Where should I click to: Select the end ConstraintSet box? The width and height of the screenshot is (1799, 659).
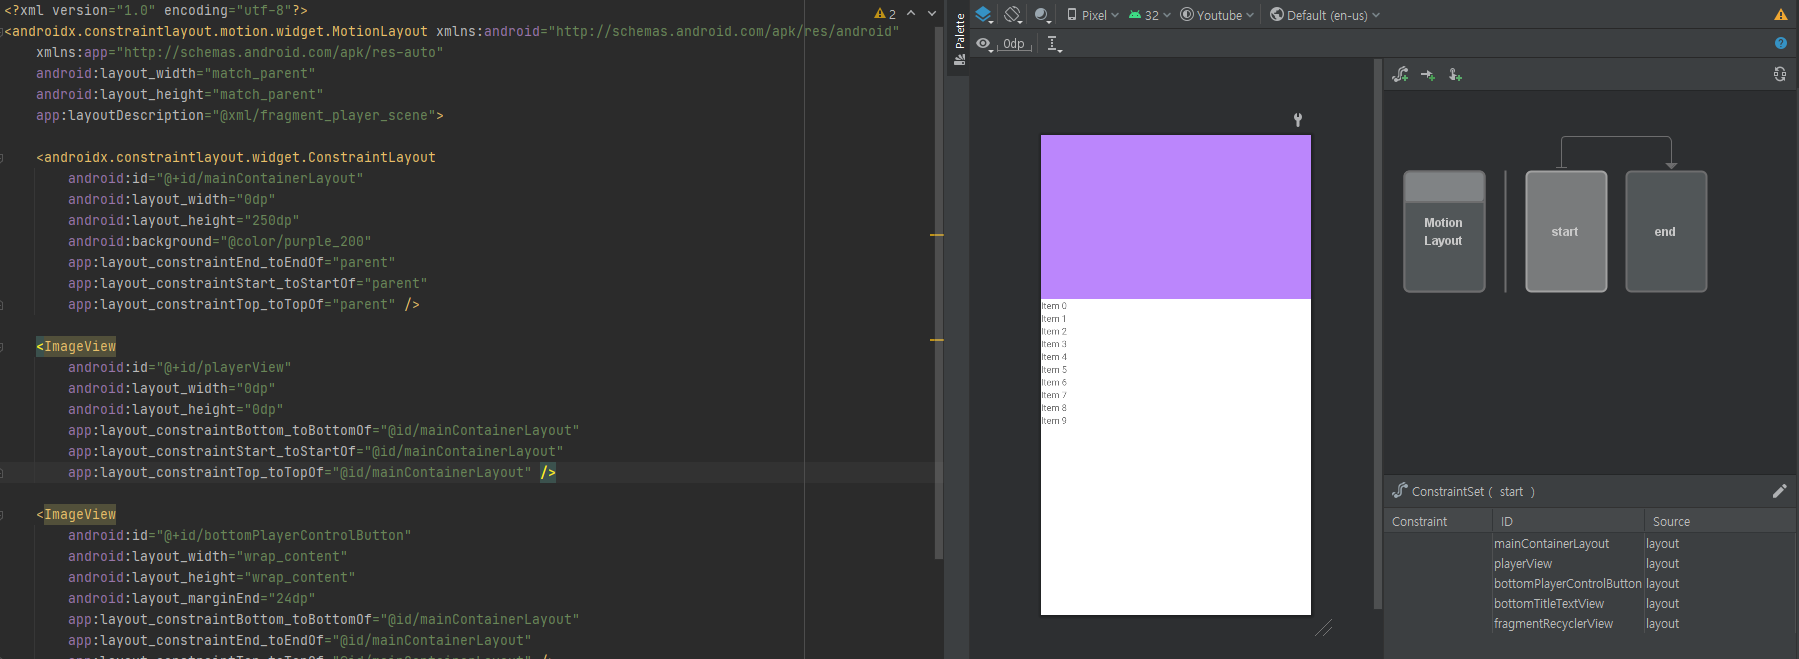click(1666, 232)
